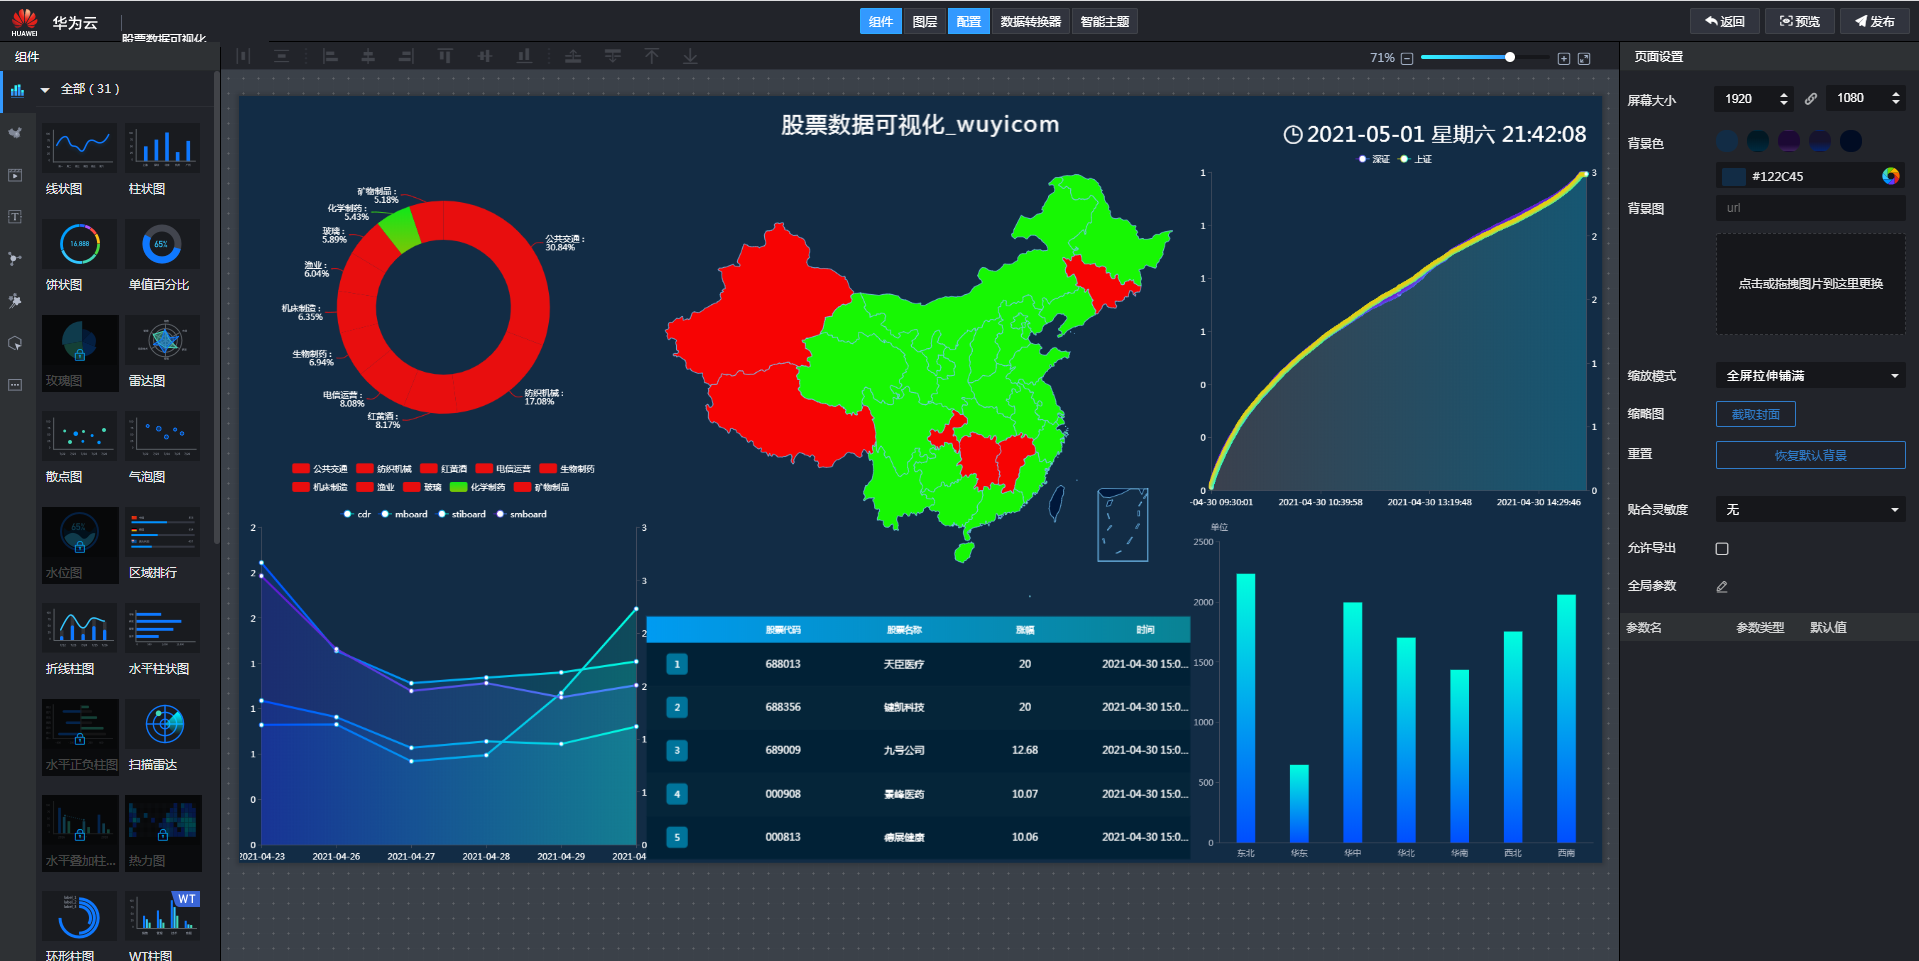Click the edit global parameters pencil icon
Screen dimensions: 1919x961
click(x=1722, y=587)
